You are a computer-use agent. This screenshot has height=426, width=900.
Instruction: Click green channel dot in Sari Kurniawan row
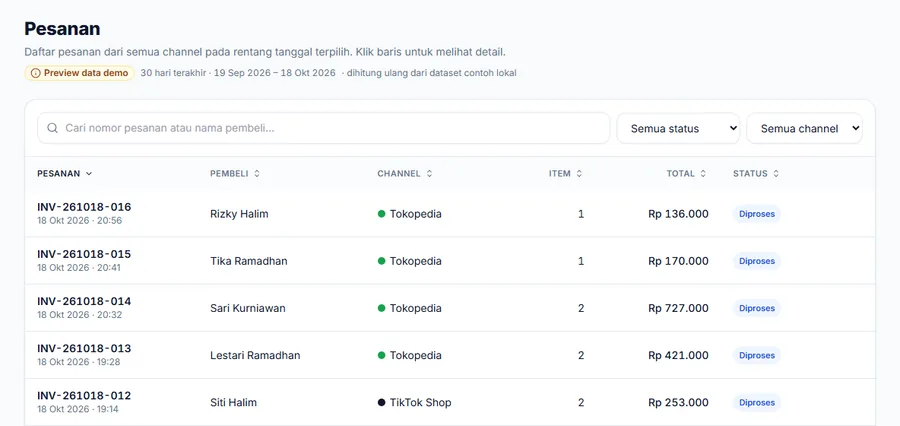coord(381,308)
